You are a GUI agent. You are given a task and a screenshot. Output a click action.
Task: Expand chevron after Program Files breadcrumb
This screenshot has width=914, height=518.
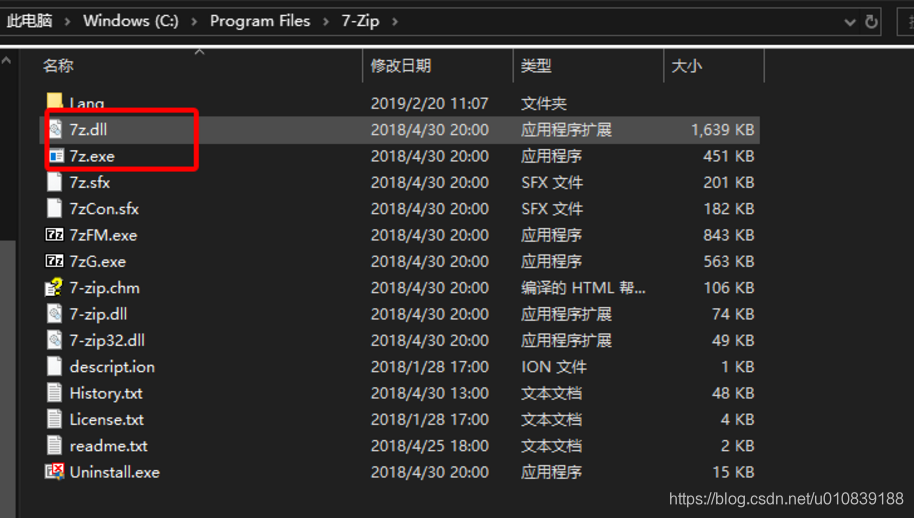point(326,22)
